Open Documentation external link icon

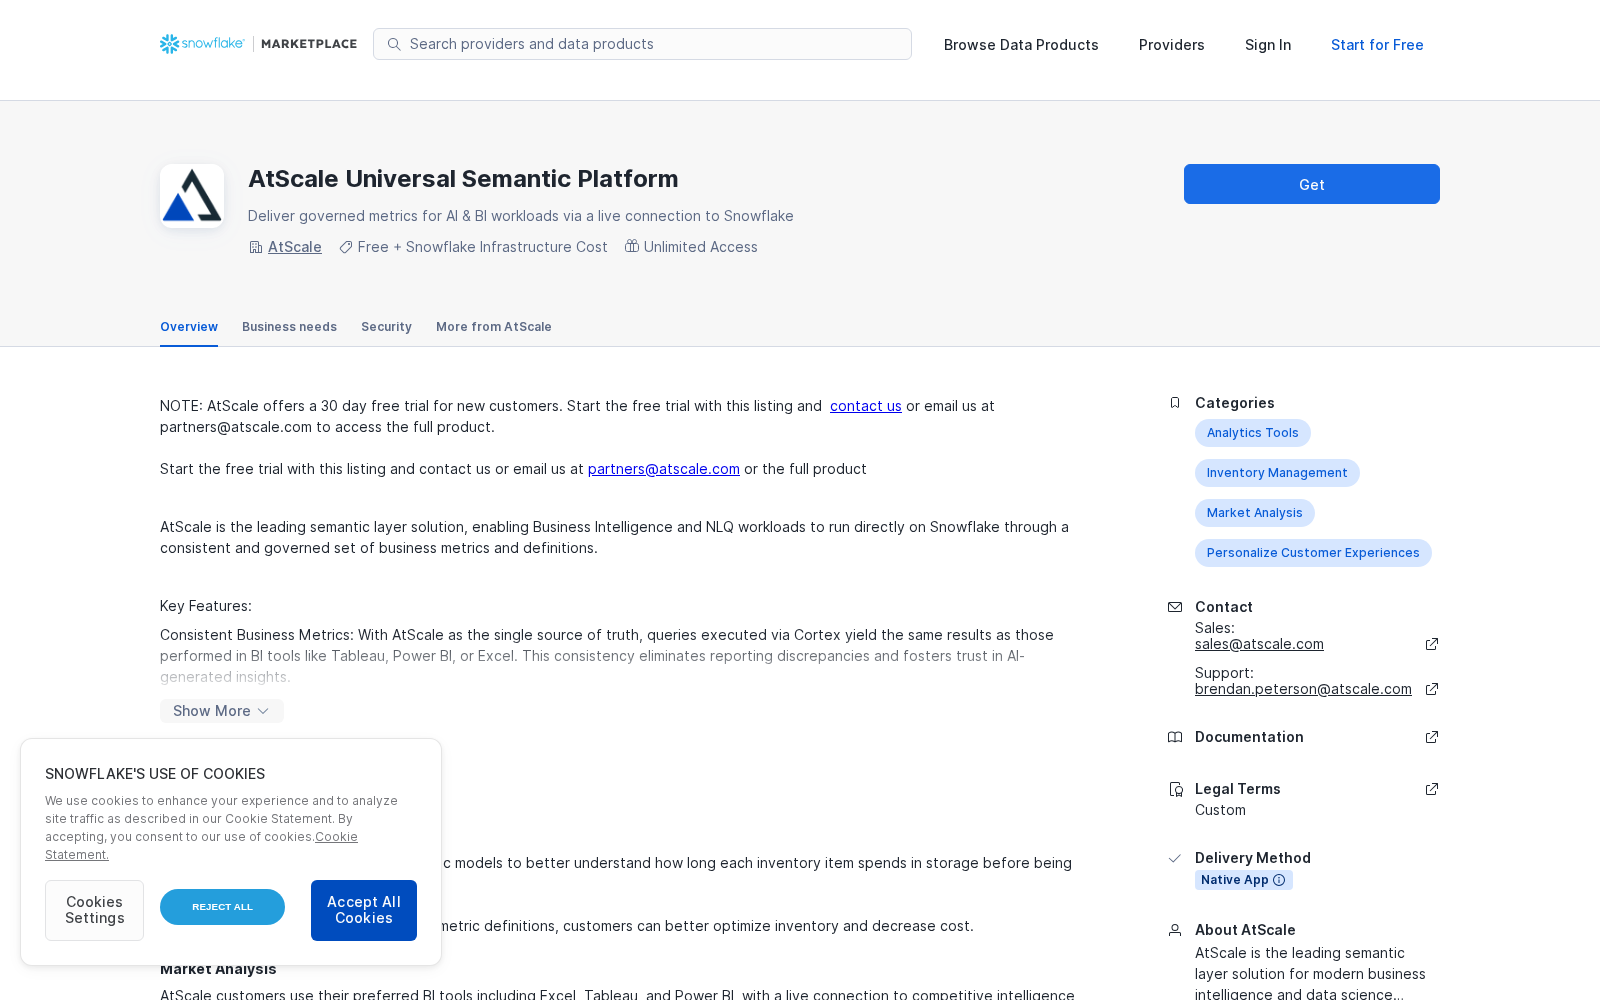click(1432, 737)
